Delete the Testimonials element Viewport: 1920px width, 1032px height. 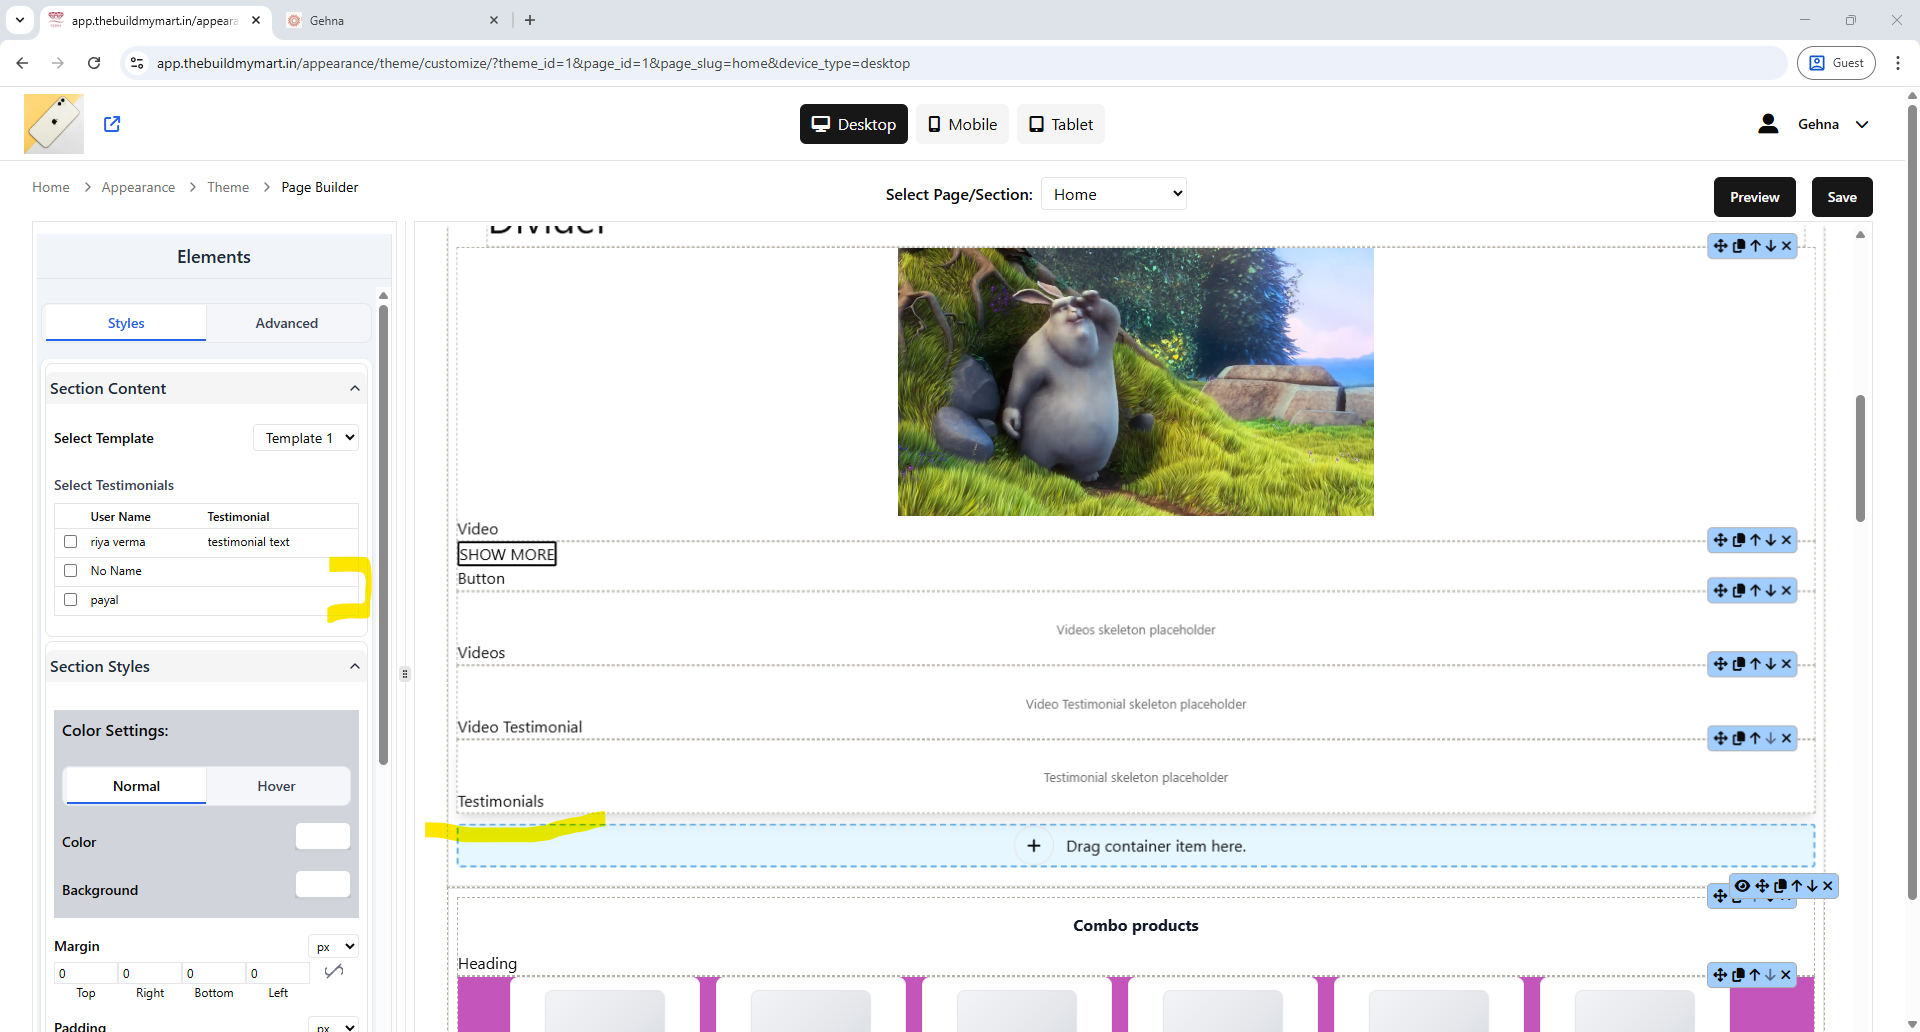[x=1786, y=738]
